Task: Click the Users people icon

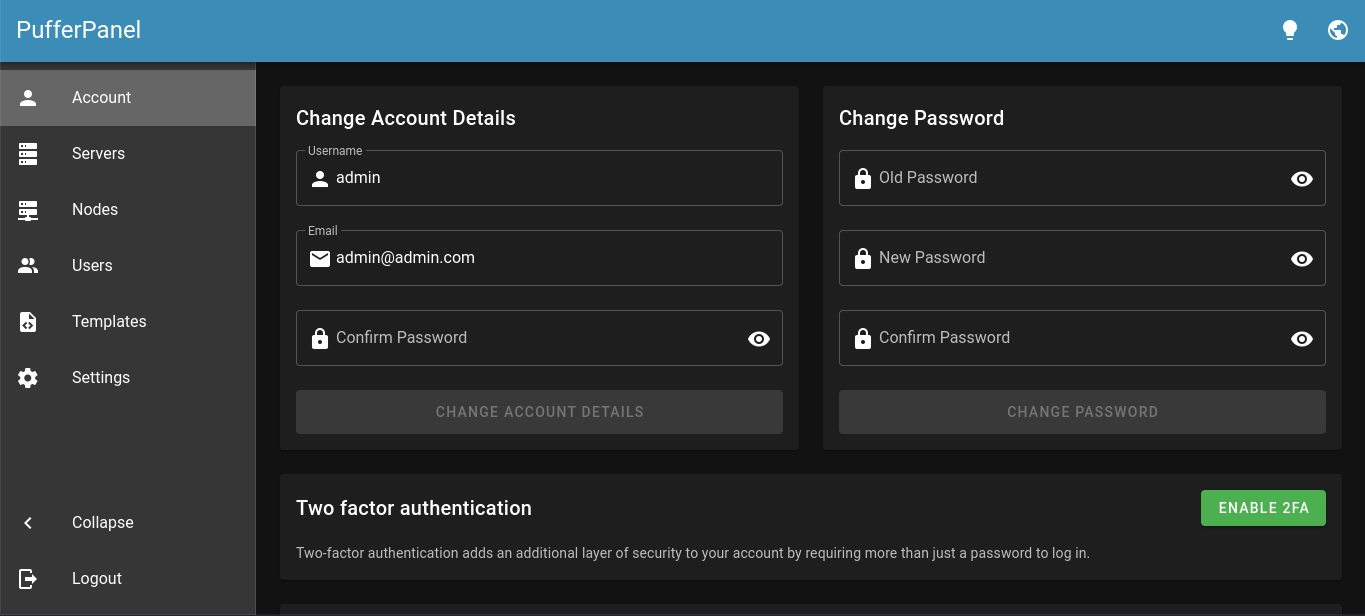Action: [x=27, y=265]
